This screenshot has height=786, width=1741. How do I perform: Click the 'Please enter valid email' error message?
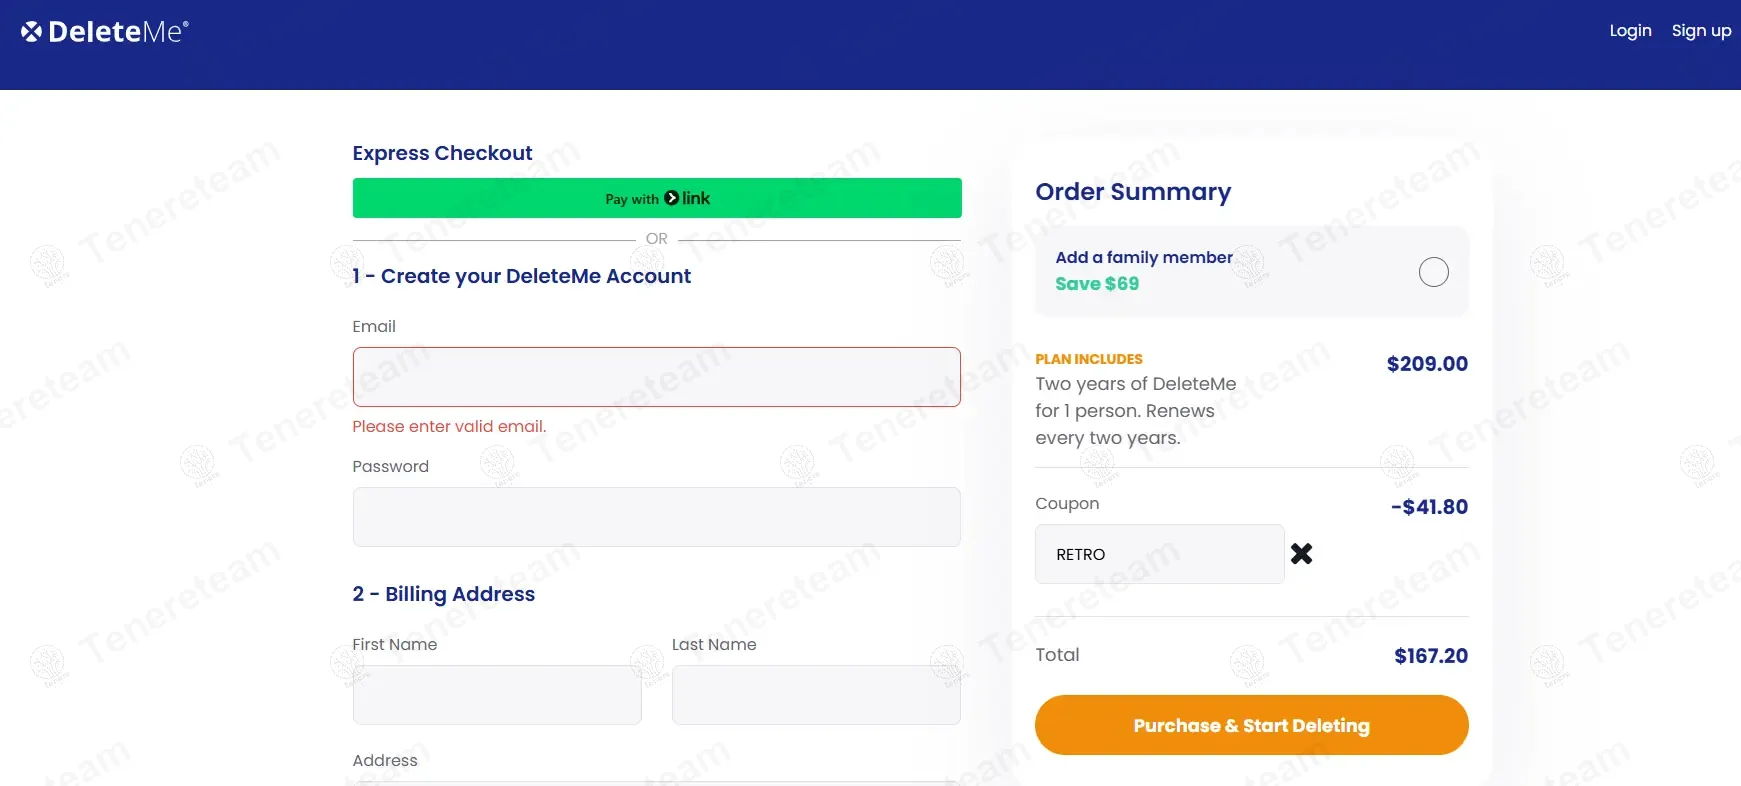tap(449, 427)
